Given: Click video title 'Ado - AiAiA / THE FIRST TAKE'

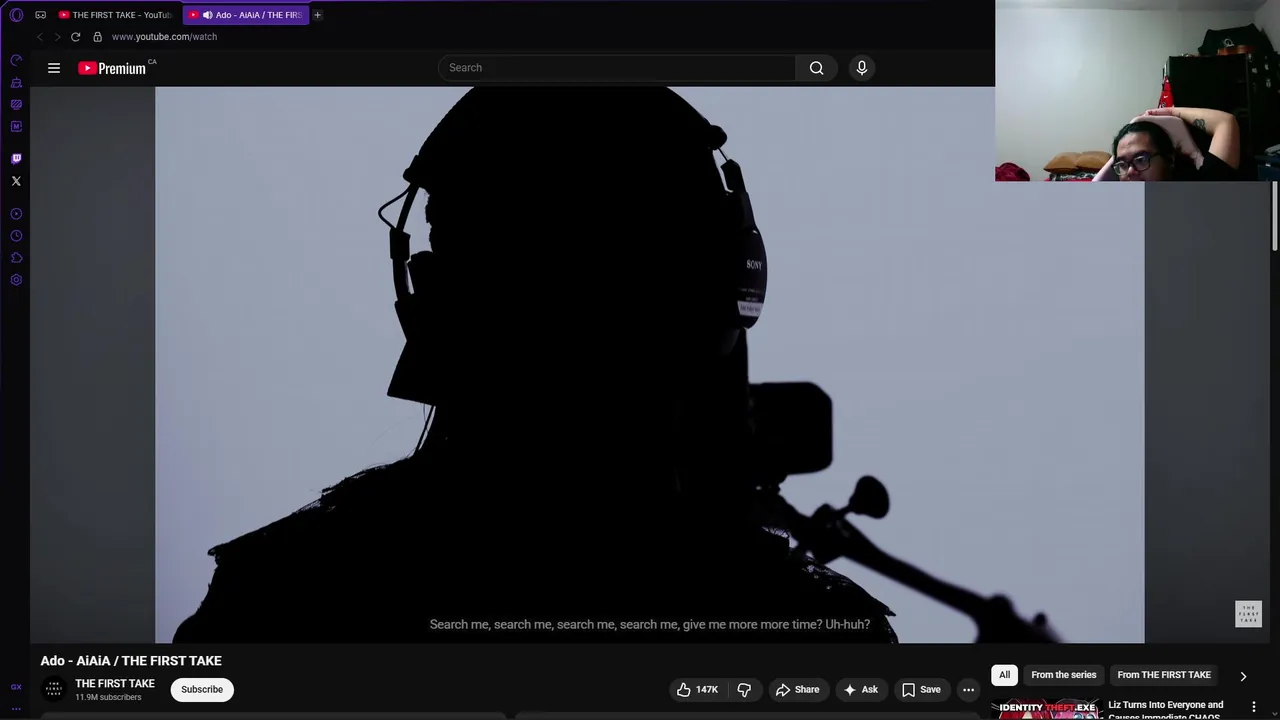Looking at the screenshot, I should [x=131, y=661].
